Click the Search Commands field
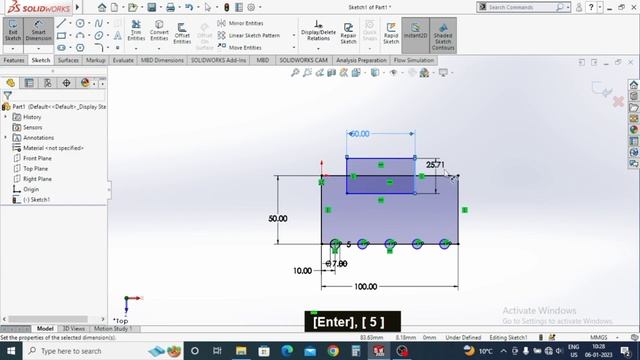 click(x=522, y=7)
